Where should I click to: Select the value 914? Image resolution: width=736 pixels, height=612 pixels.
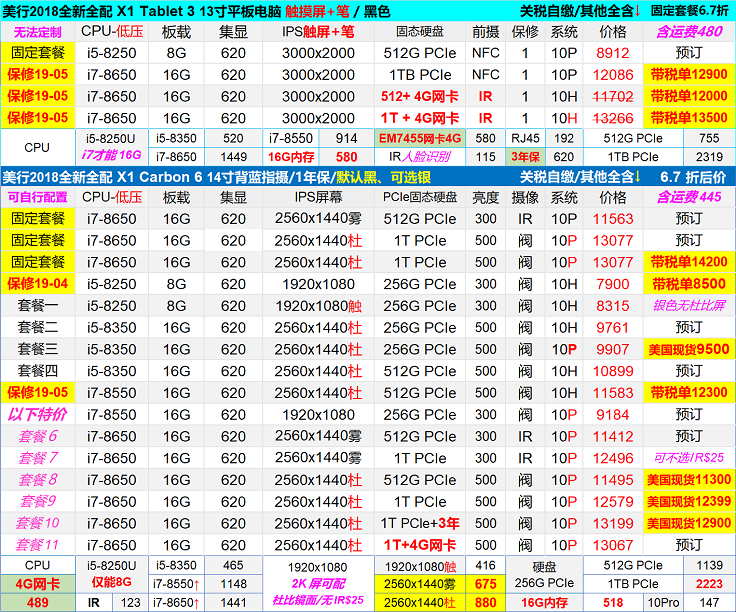(346, 138)
